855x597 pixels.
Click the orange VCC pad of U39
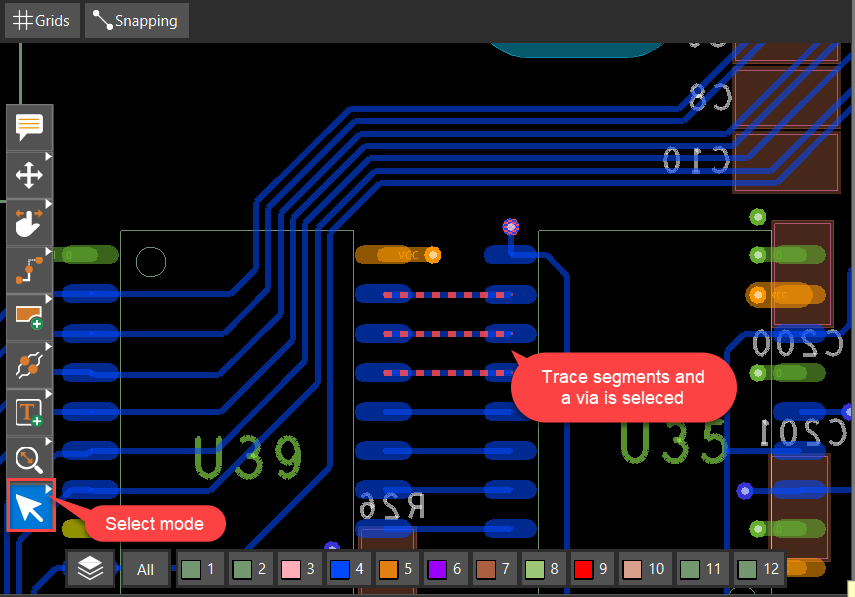point(398,255)
